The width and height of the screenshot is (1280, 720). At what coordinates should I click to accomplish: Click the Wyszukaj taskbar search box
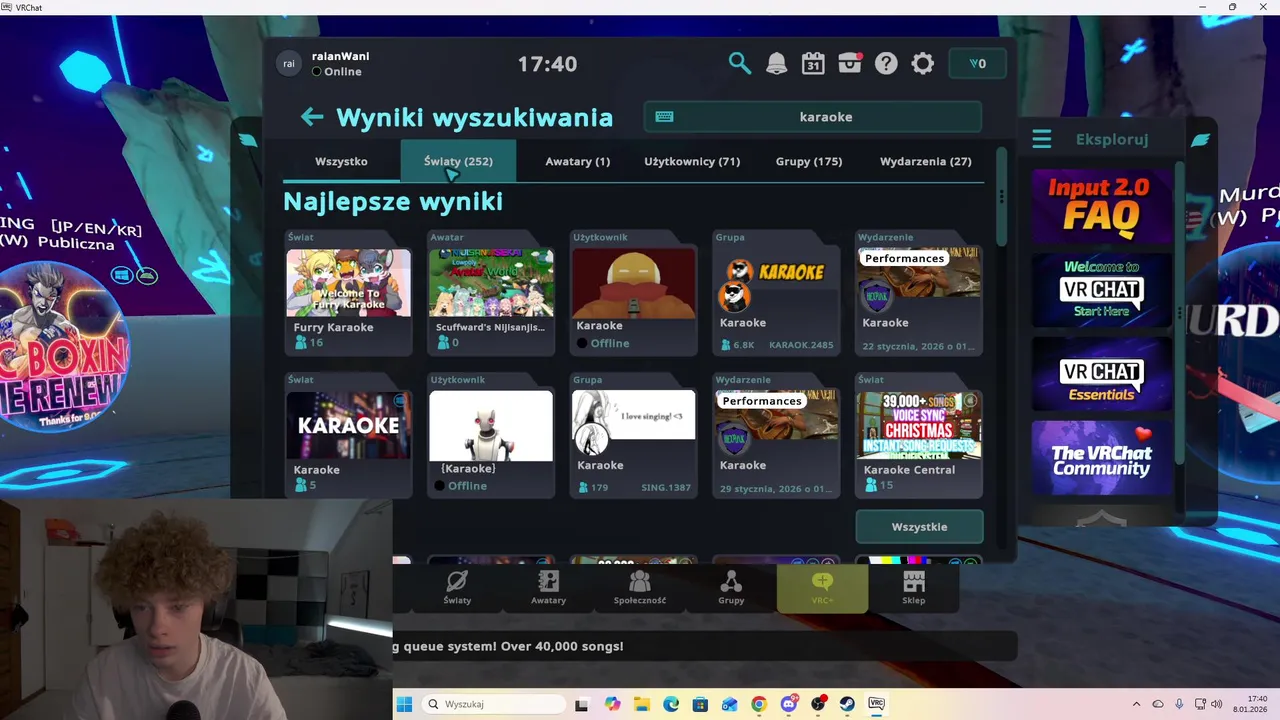pos(494,704)
